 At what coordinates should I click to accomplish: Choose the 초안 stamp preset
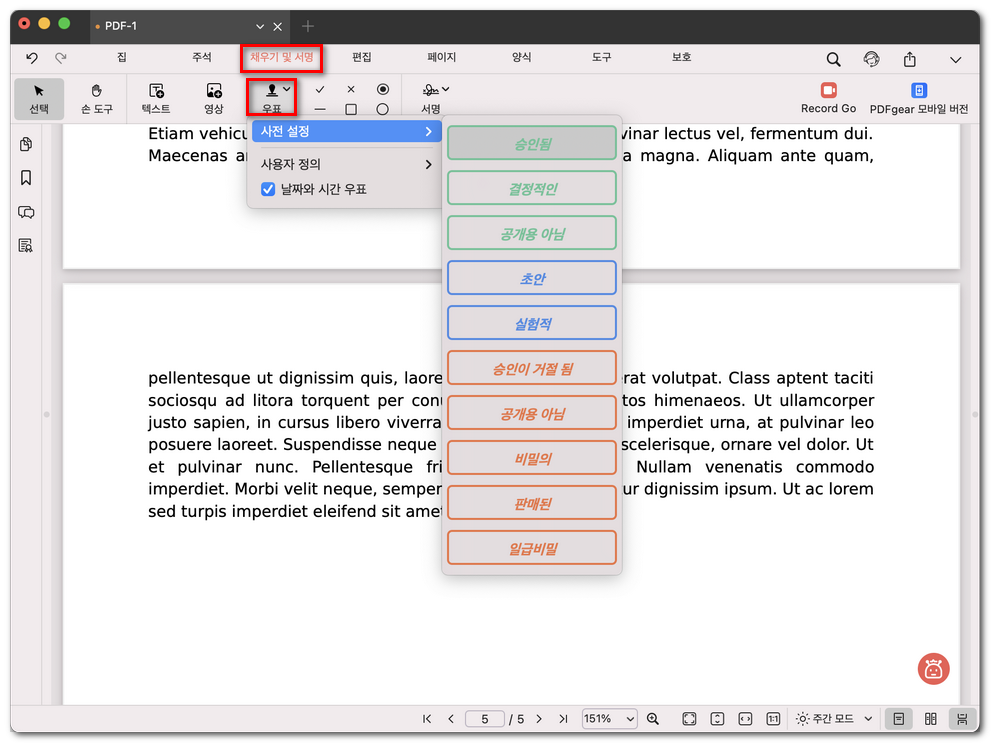tap(531, 279)
